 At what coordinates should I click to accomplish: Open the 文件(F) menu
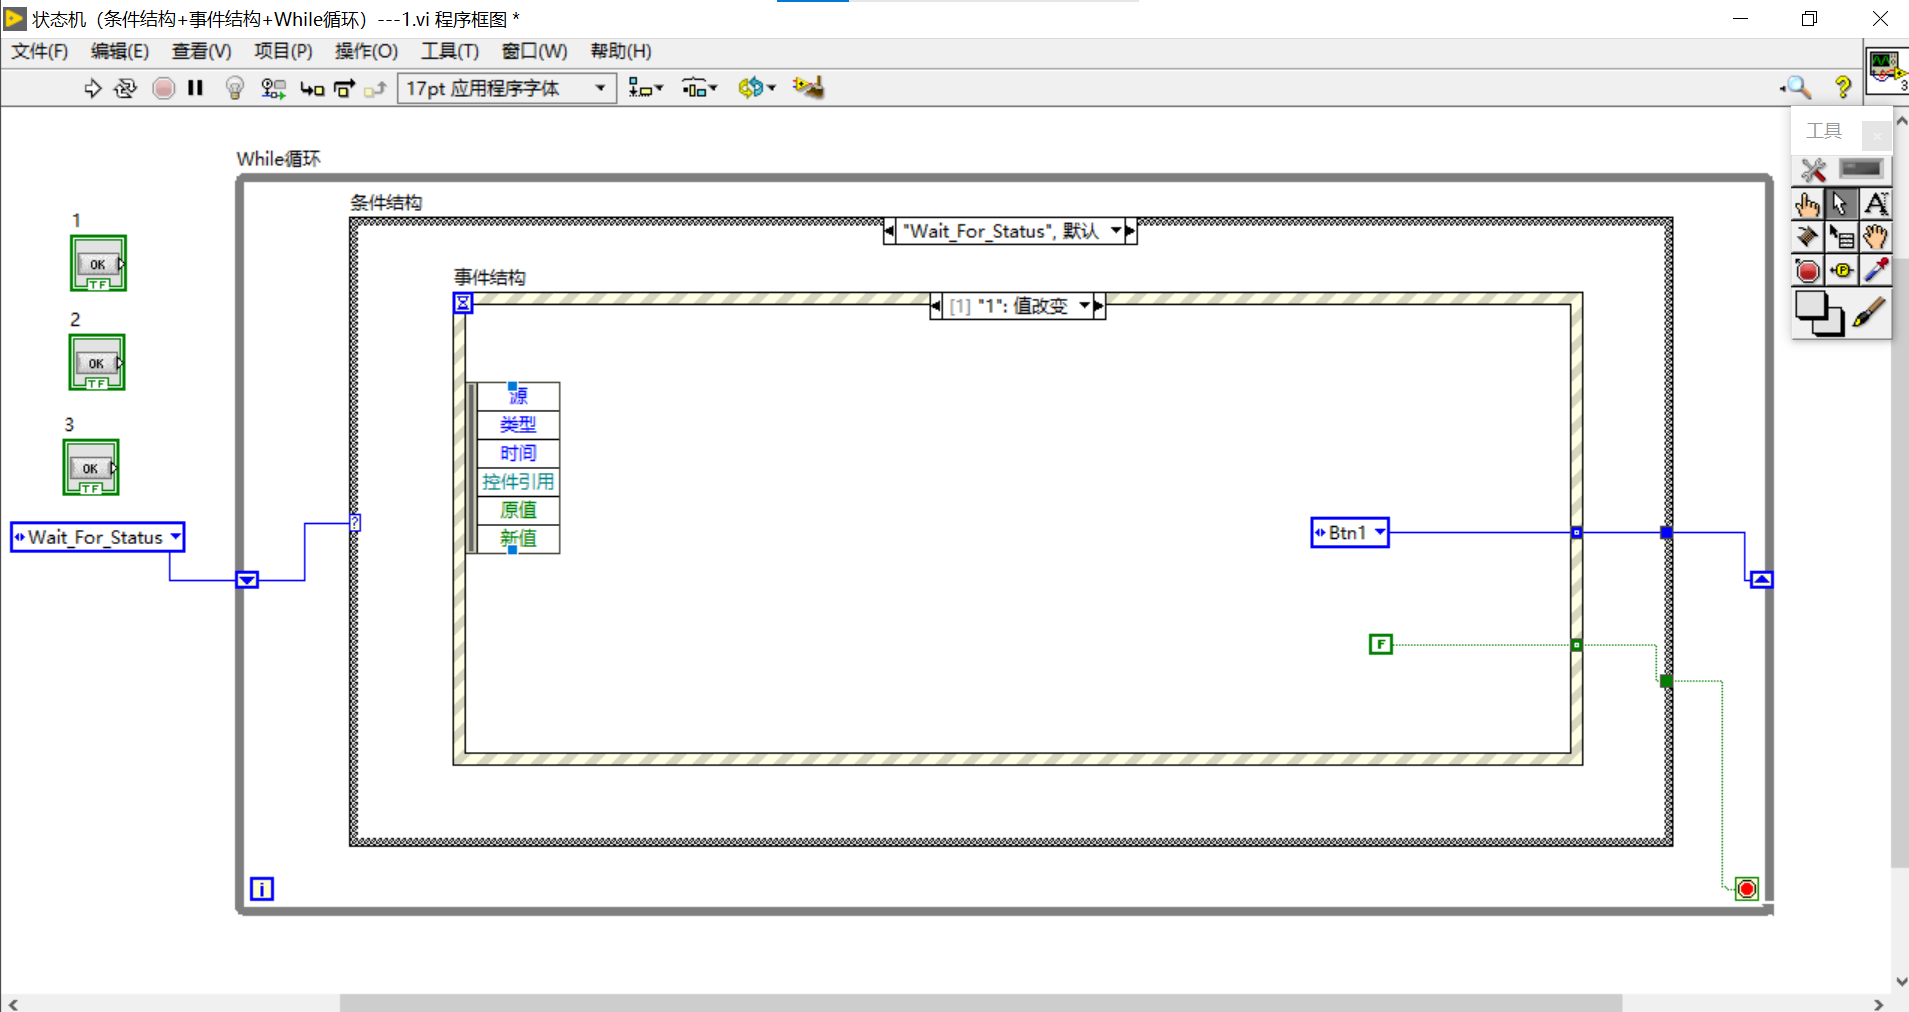coord(40,51)
